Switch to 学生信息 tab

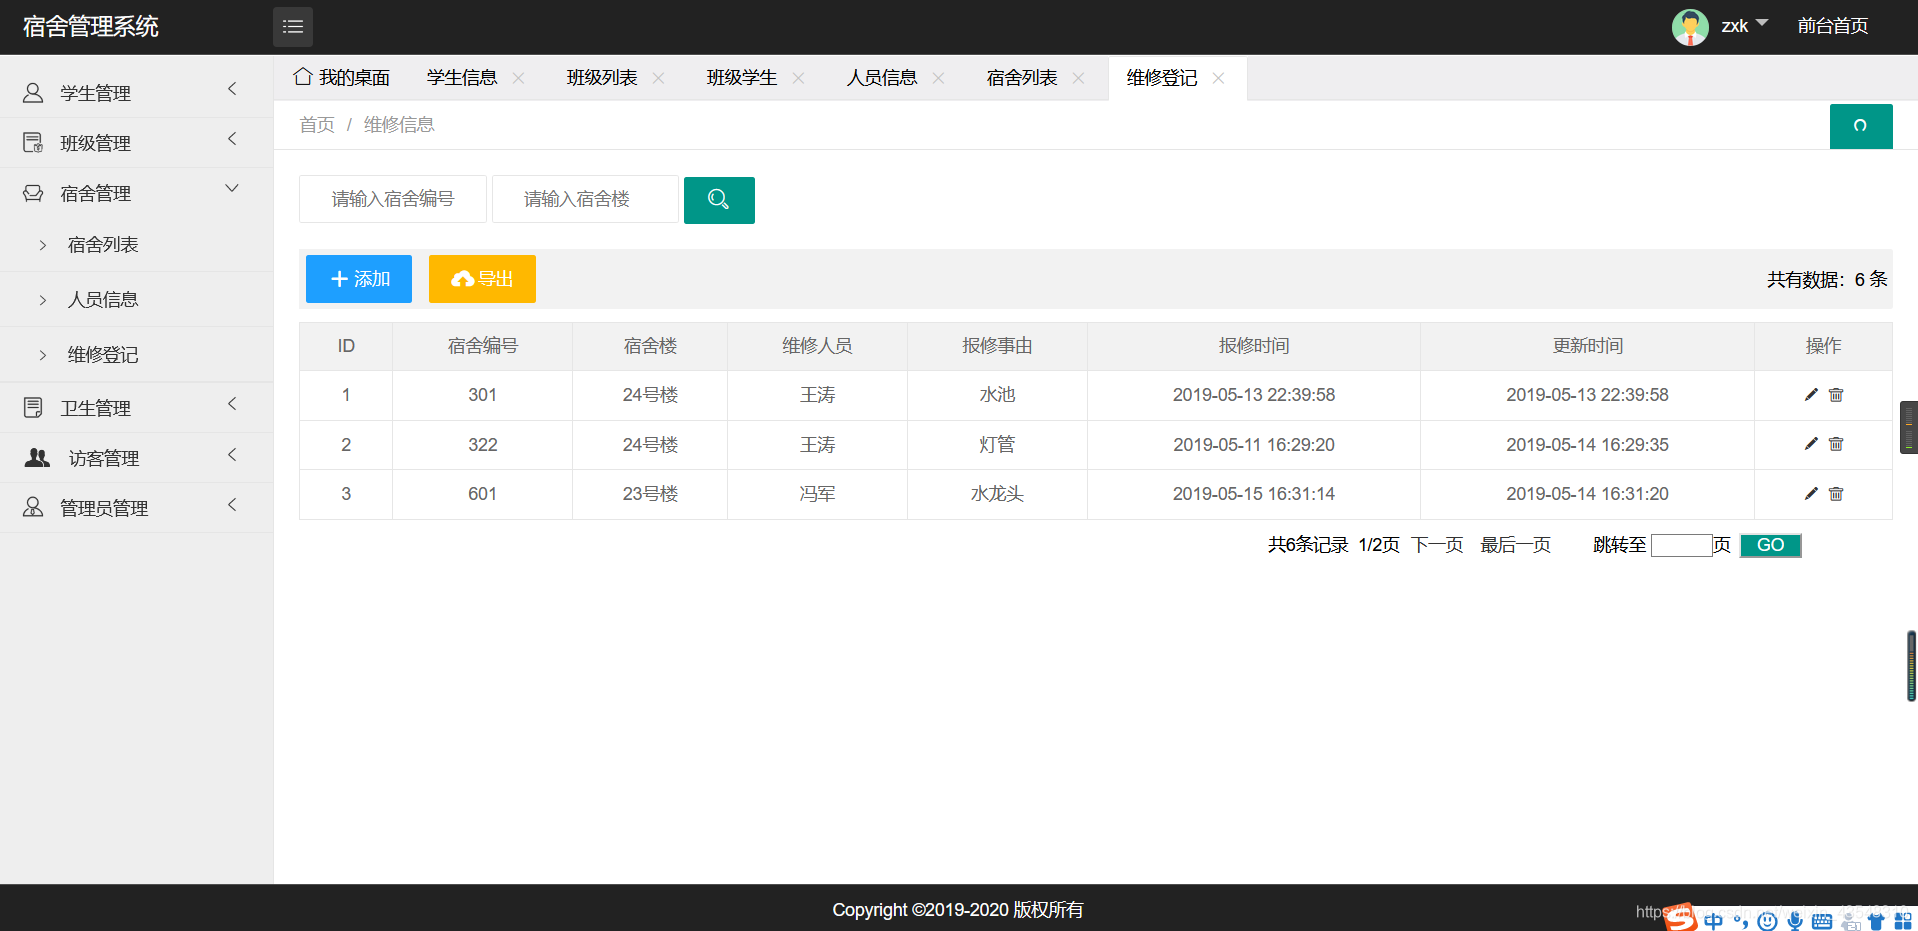(462, 78)
